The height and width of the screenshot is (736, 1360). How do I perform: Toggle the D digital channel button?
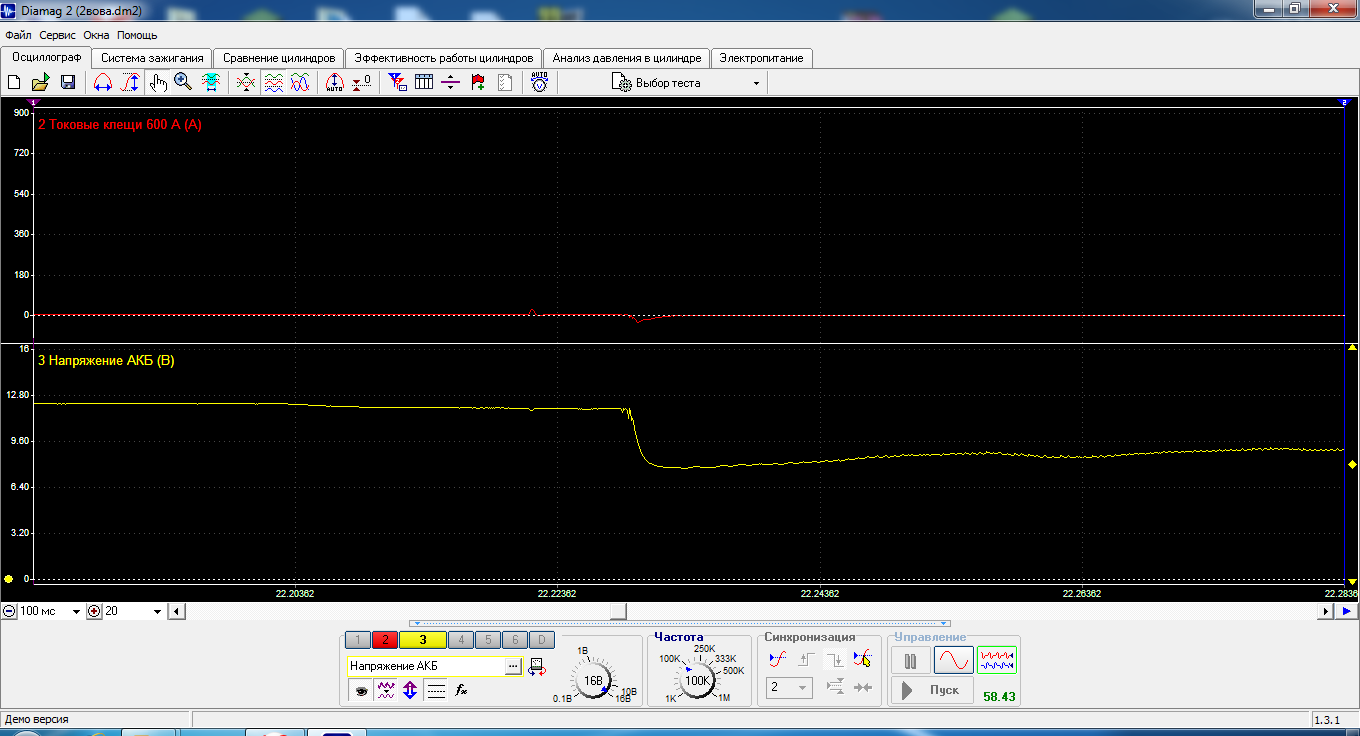tap(541, 640)
